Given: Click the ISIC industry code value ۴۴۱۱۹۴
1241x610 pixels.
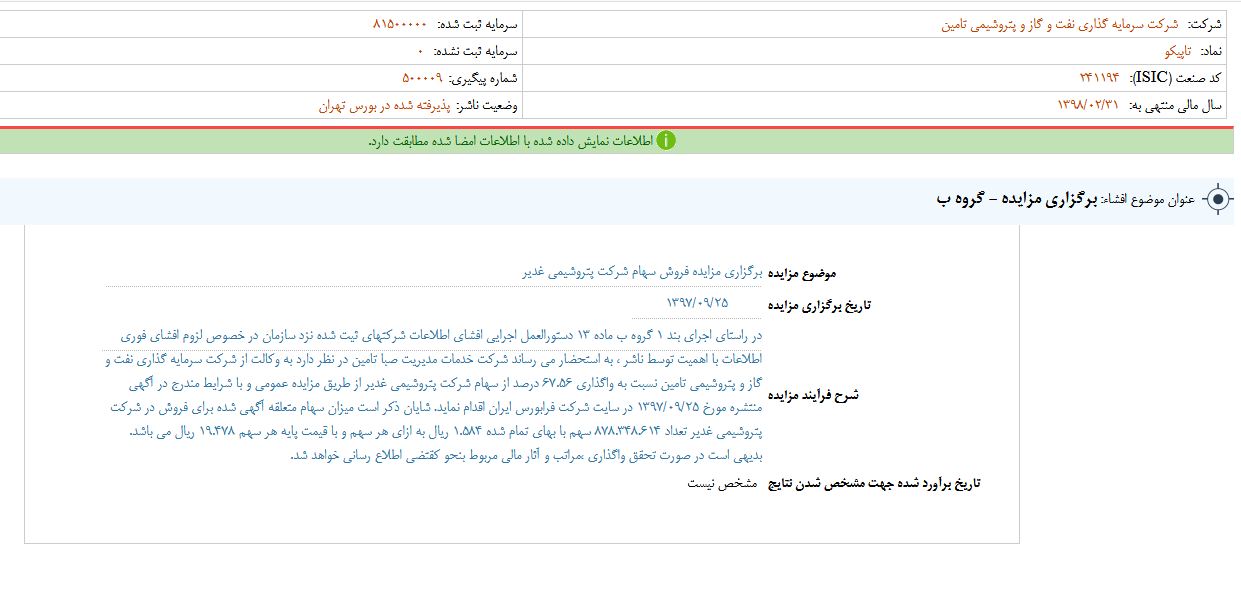Looking at the screenshot, I should tap(1099, 78).
